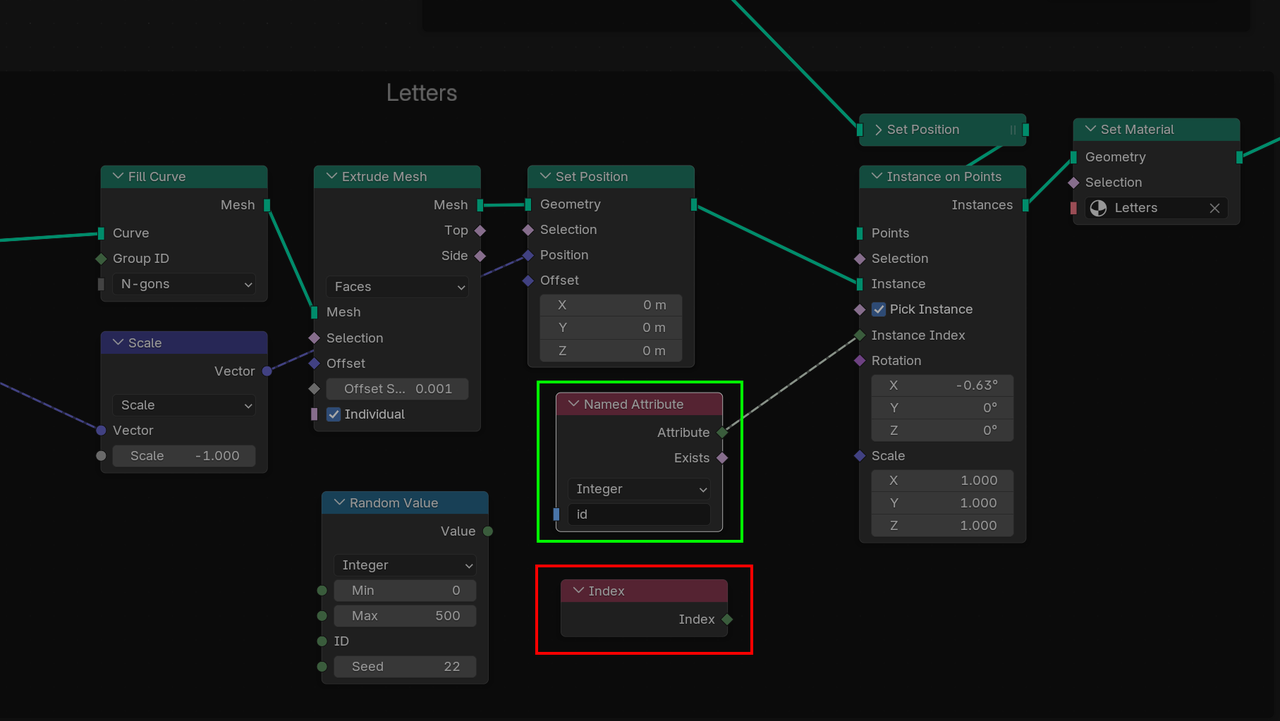Click the Extrude Mesh Selection input socket
1280x721 pixels.
[314, 338]
